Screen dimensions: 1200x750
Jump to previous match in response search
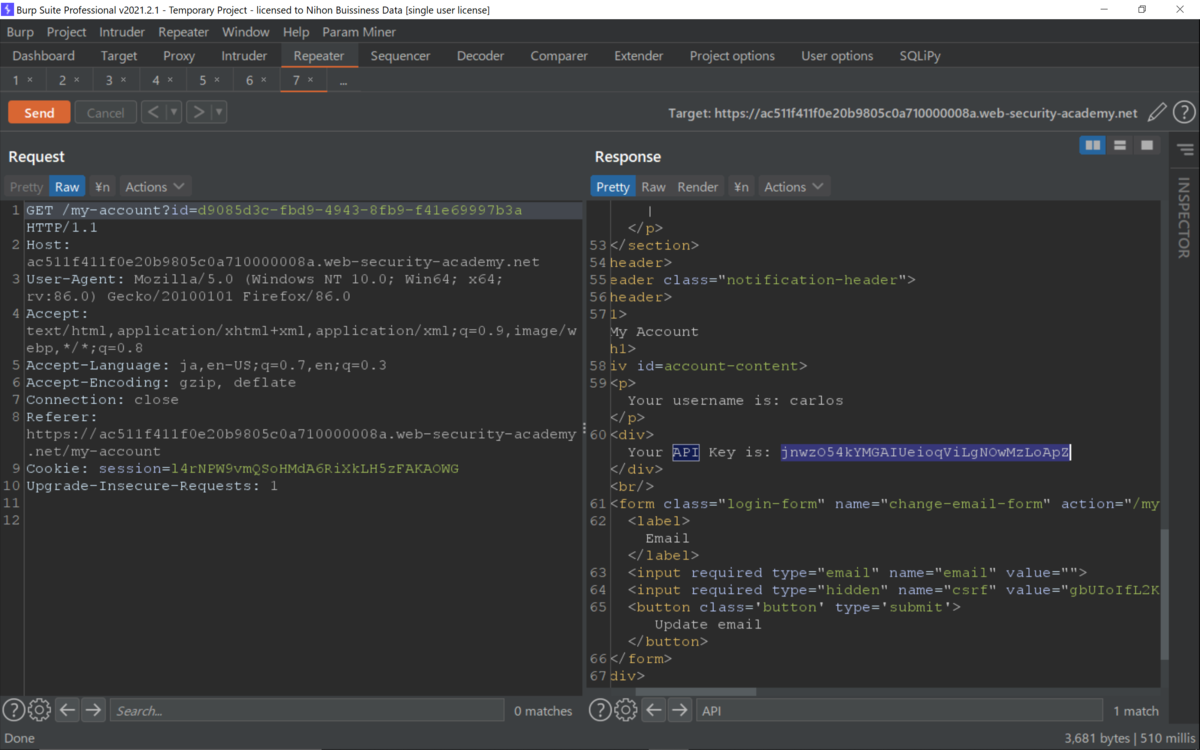653,710
